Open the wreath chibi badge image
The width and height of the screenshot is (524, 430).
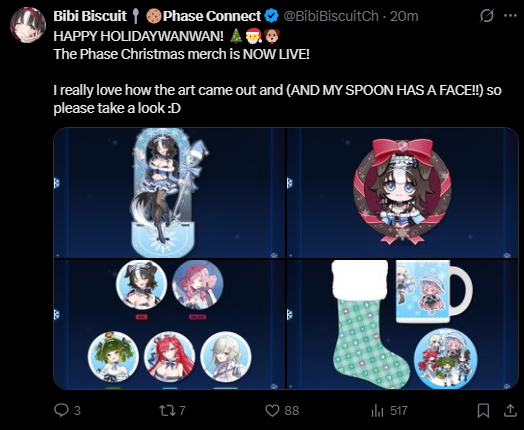point(403,193)
